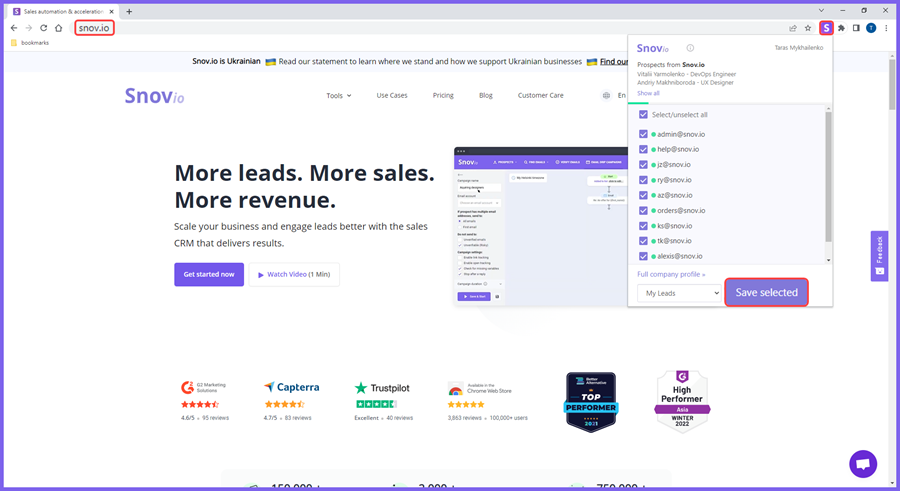
Task: Click Get started now
Action: tap(209, 275)
